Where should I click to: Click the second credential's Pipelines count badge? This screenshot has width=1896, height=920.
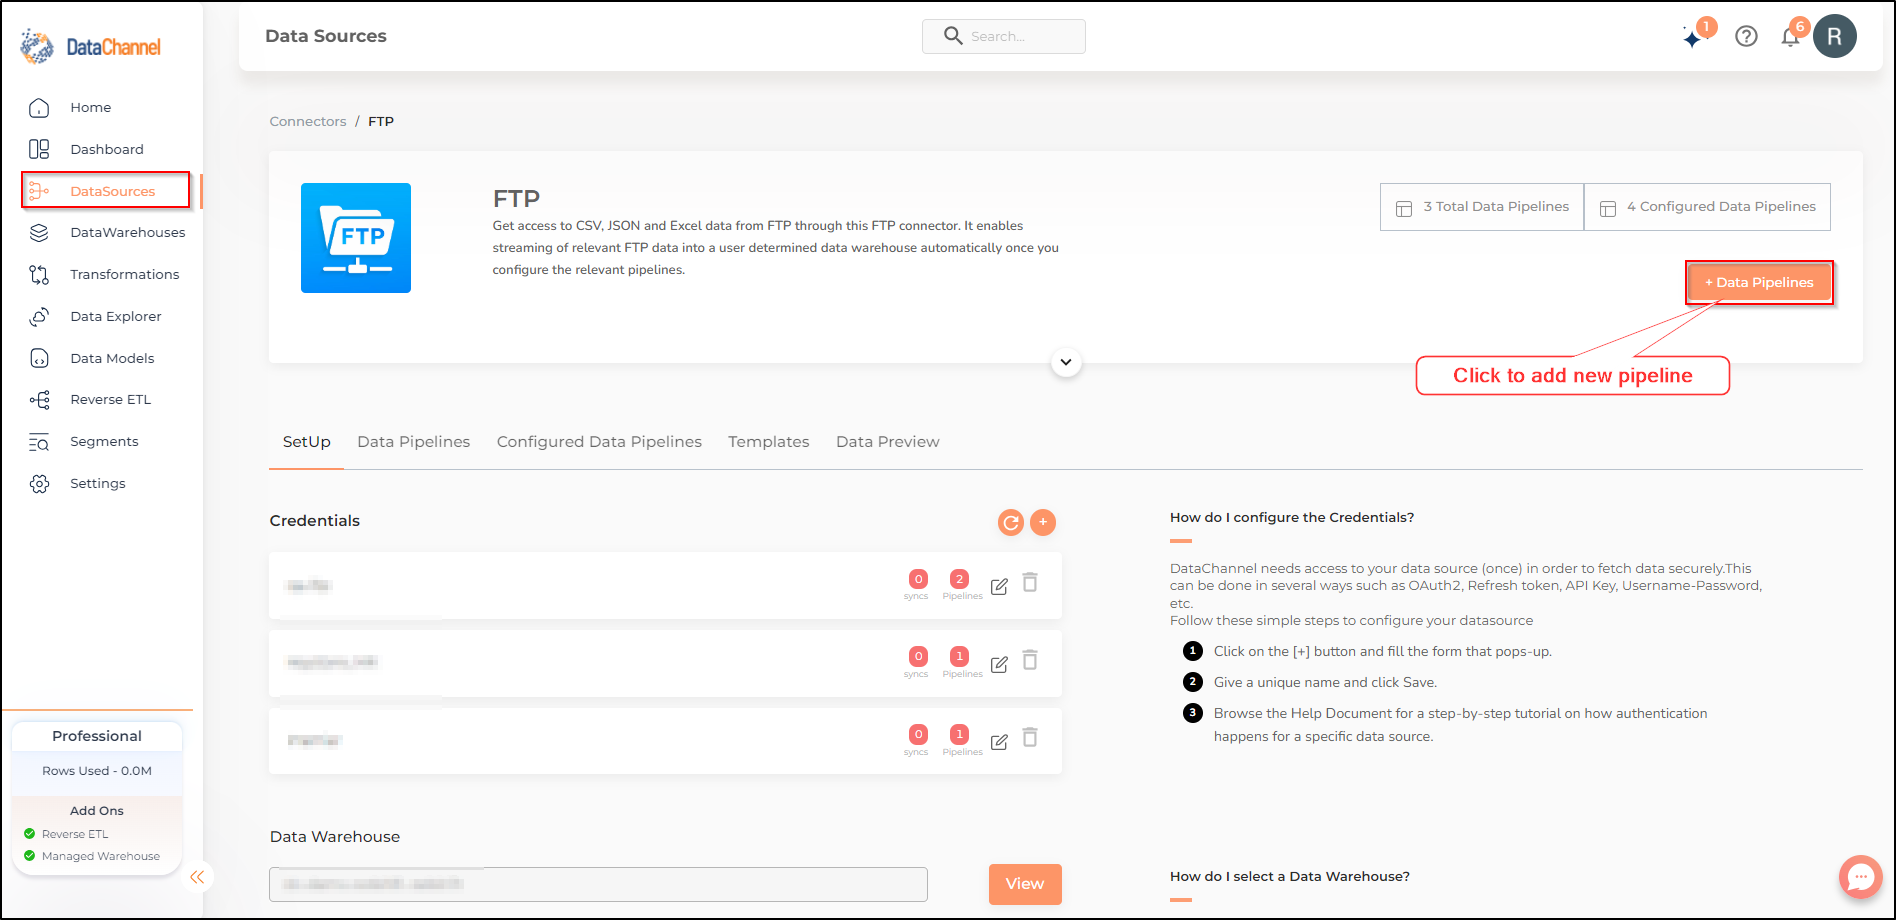[x=959, y=656]
